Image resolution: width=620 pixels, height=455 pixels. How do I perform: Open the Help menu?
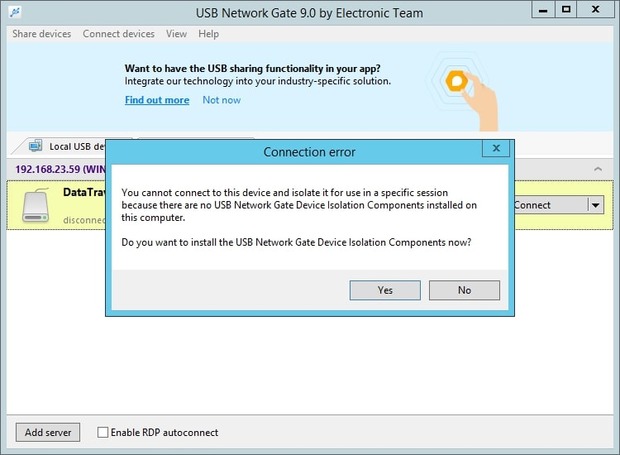coord(208,34)
